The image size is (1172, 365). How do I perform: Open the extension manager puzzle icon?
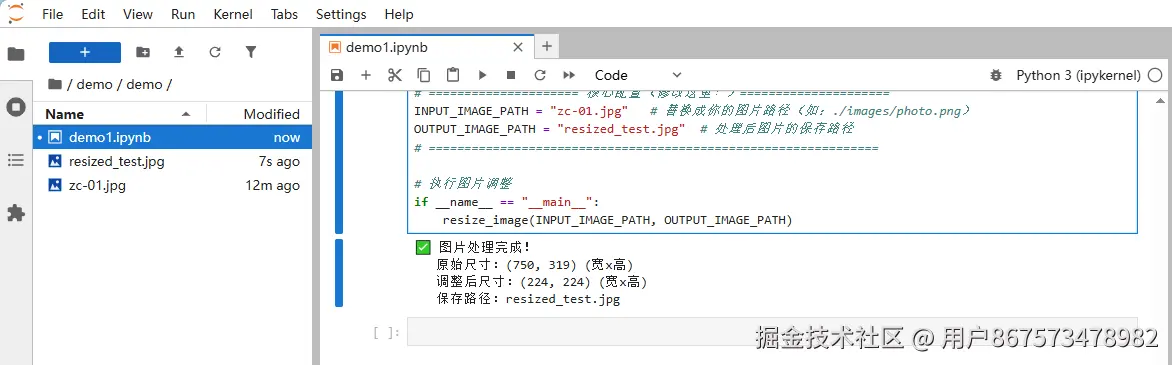pos(16,213)
